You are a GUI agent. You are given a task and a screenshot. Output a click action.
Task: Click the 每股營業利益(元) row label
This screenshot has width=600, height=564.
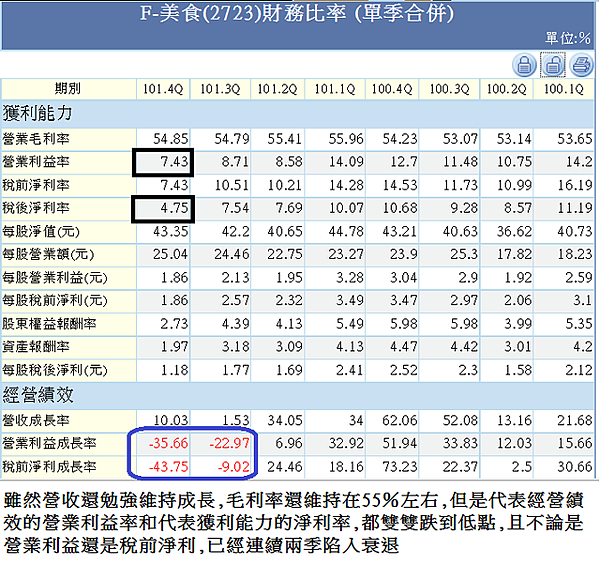pos(55,278)
